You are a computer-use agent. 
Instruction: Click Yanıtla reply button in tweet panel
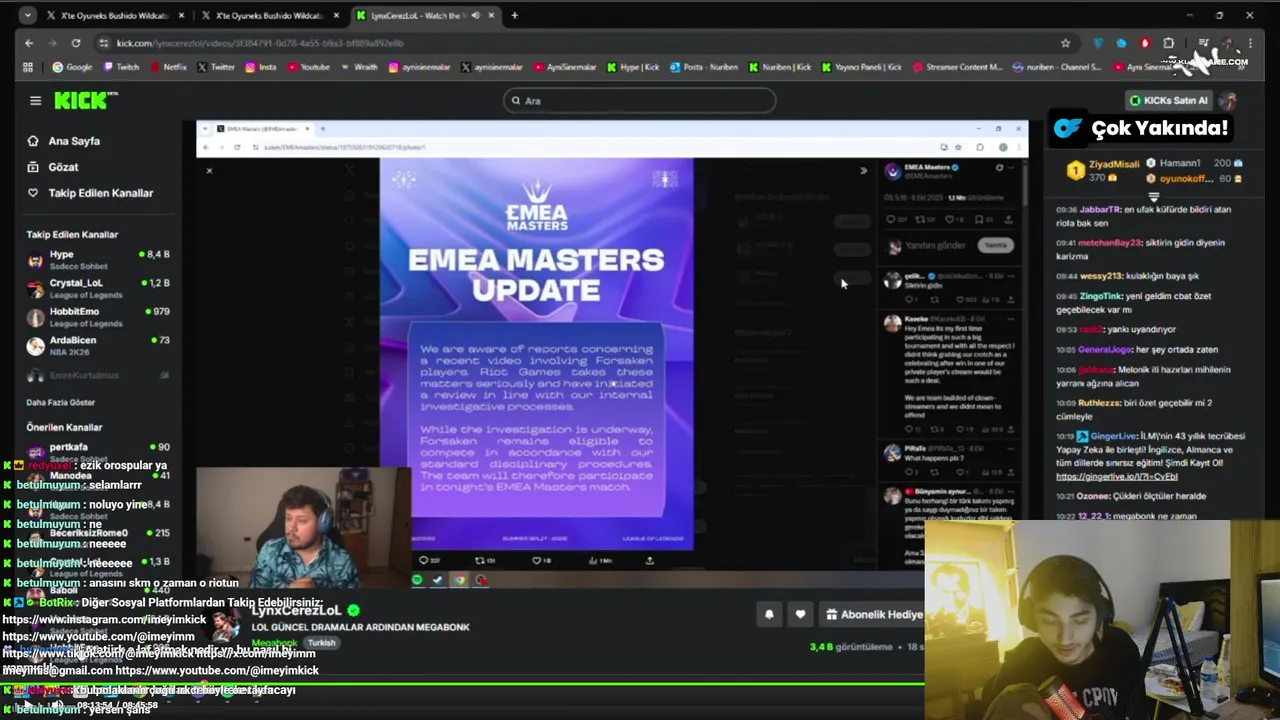pyautogui.click(x=995, y=245)
